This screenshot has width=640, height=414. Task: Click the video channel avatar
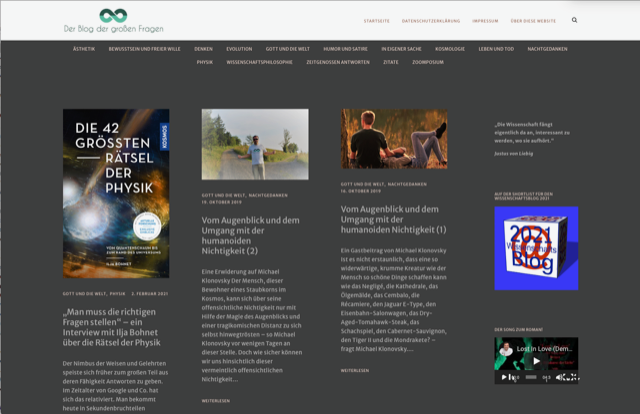tap(506, 349)
